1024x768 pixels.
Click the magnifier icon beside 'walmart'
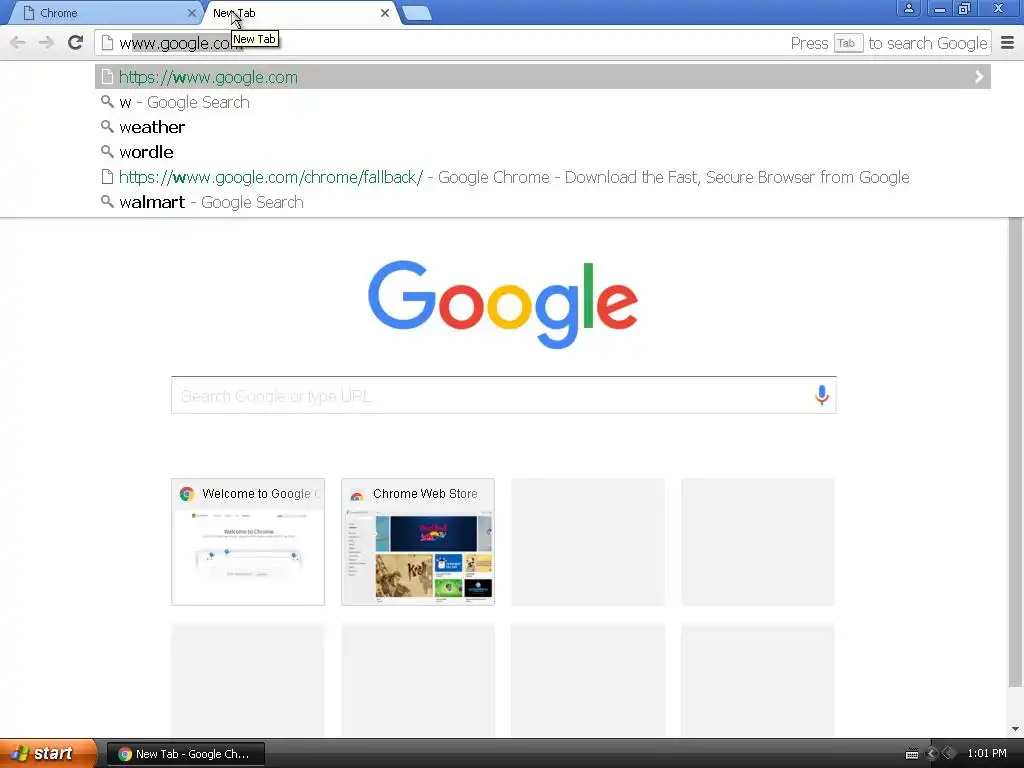coord(107,201)
